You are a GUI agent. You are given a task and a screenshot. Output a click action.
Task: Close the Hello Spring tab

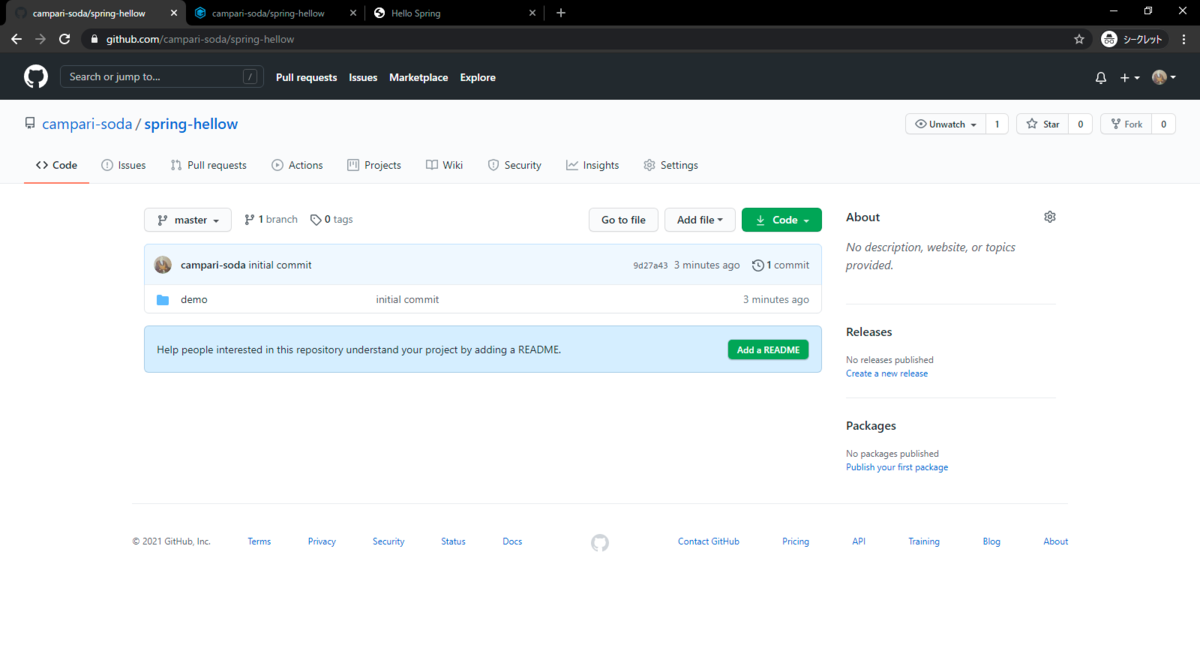(x=531, y=13)
